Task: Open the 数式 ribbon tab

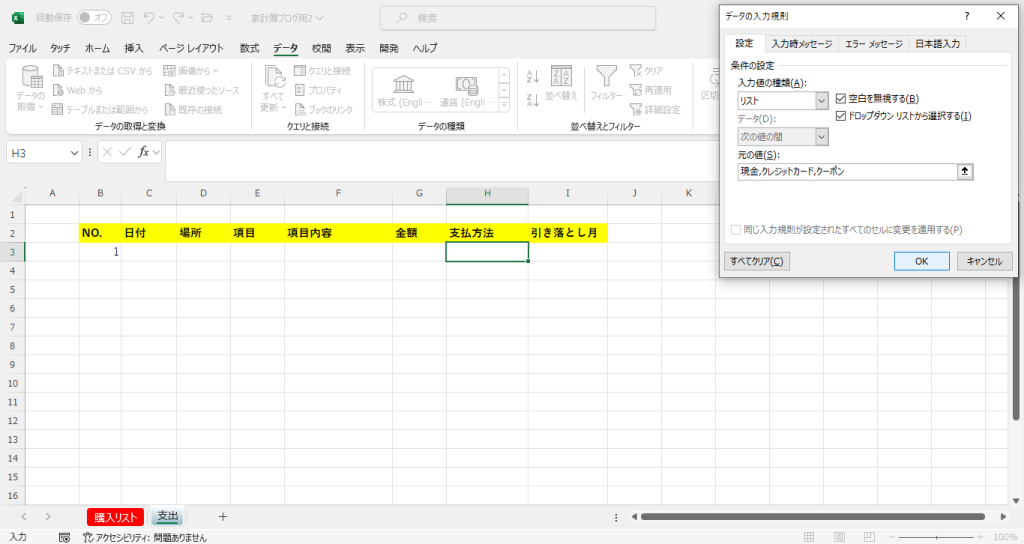Action: click(249, 48)
